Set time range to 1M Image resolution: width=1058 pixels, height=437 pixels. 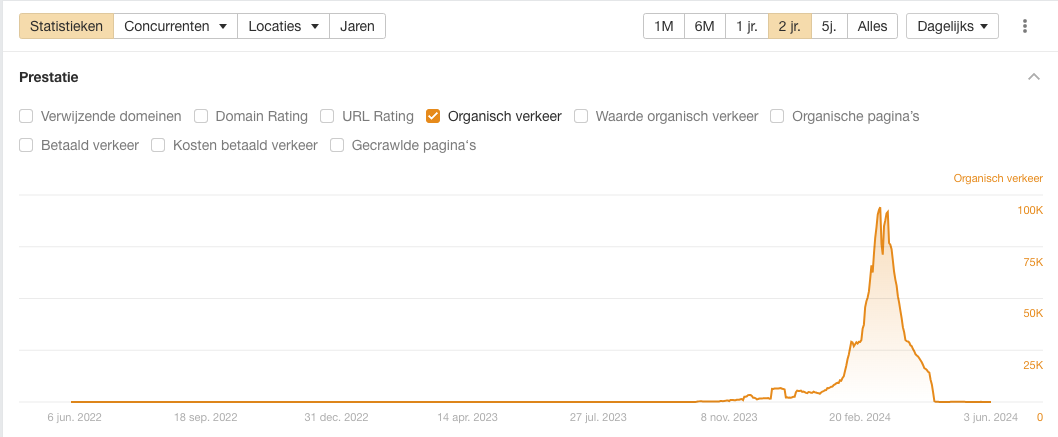663,26
